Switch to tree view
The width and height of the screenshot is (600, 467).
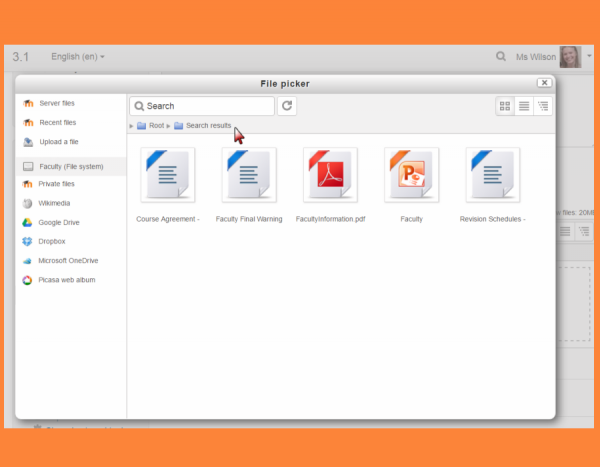coord(543,106)
